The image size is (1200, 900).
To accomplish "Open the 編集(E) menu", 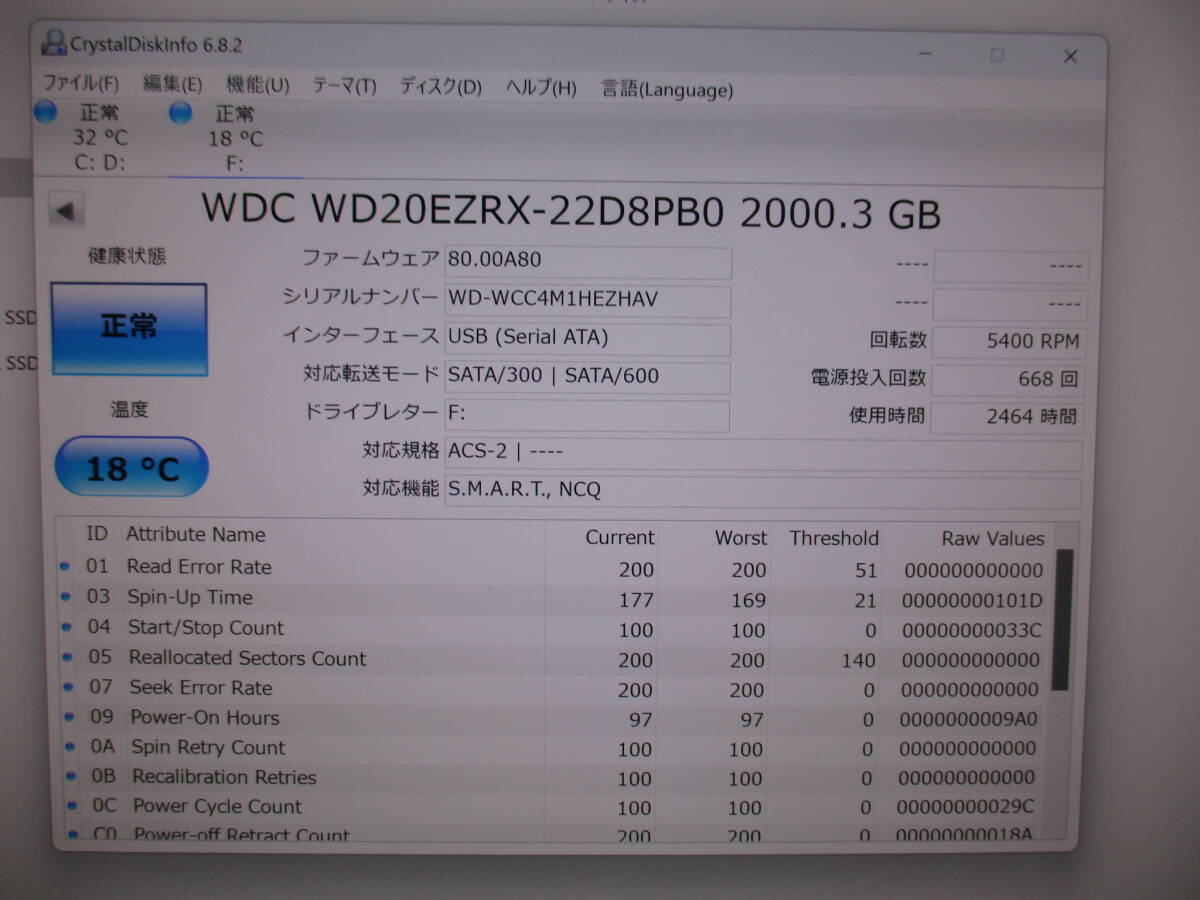I will [172, 86].
